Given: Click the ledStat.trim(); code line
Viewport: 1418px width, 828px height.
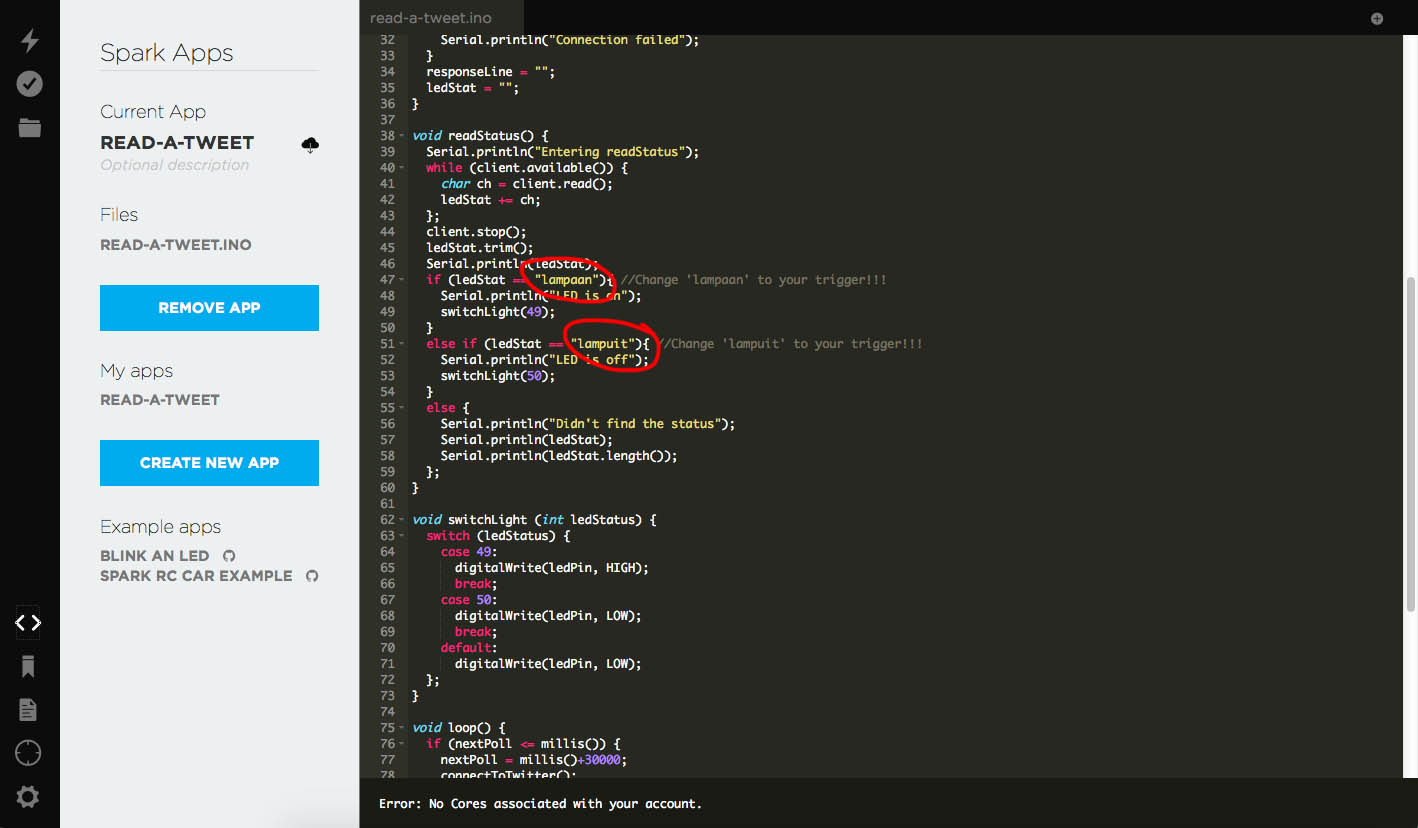Looking at the screenshot, I should pyautogui.click(x=480, y=247).
